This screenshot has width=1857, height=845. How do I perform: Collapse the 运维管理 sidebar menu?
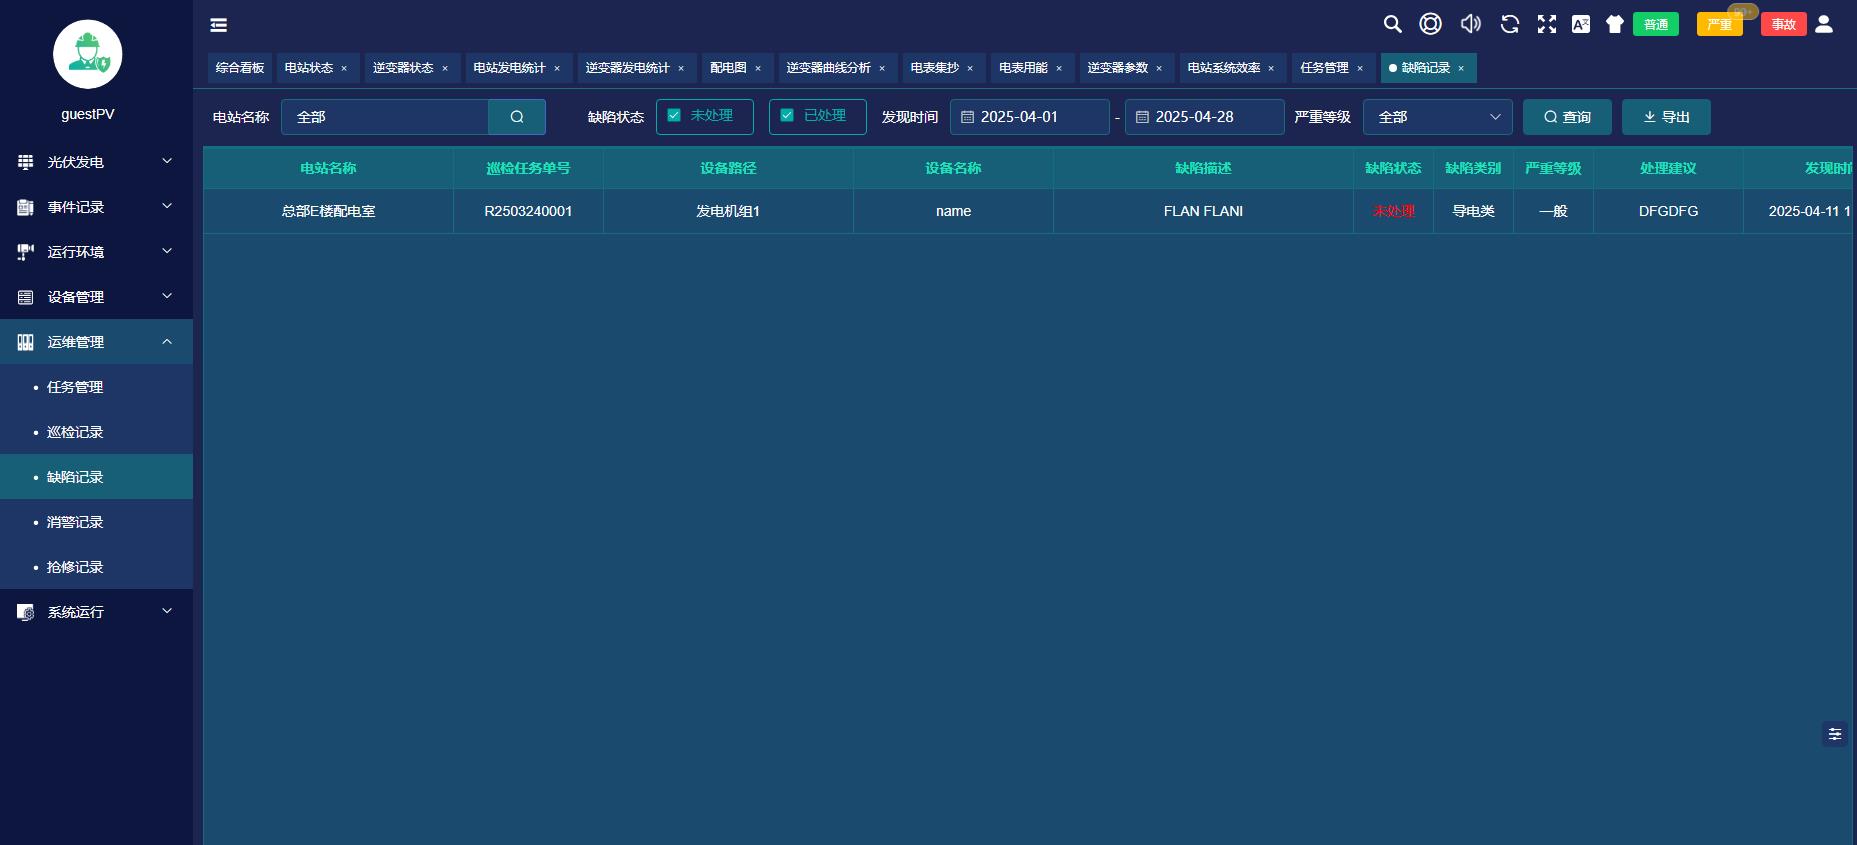(96, 342)
